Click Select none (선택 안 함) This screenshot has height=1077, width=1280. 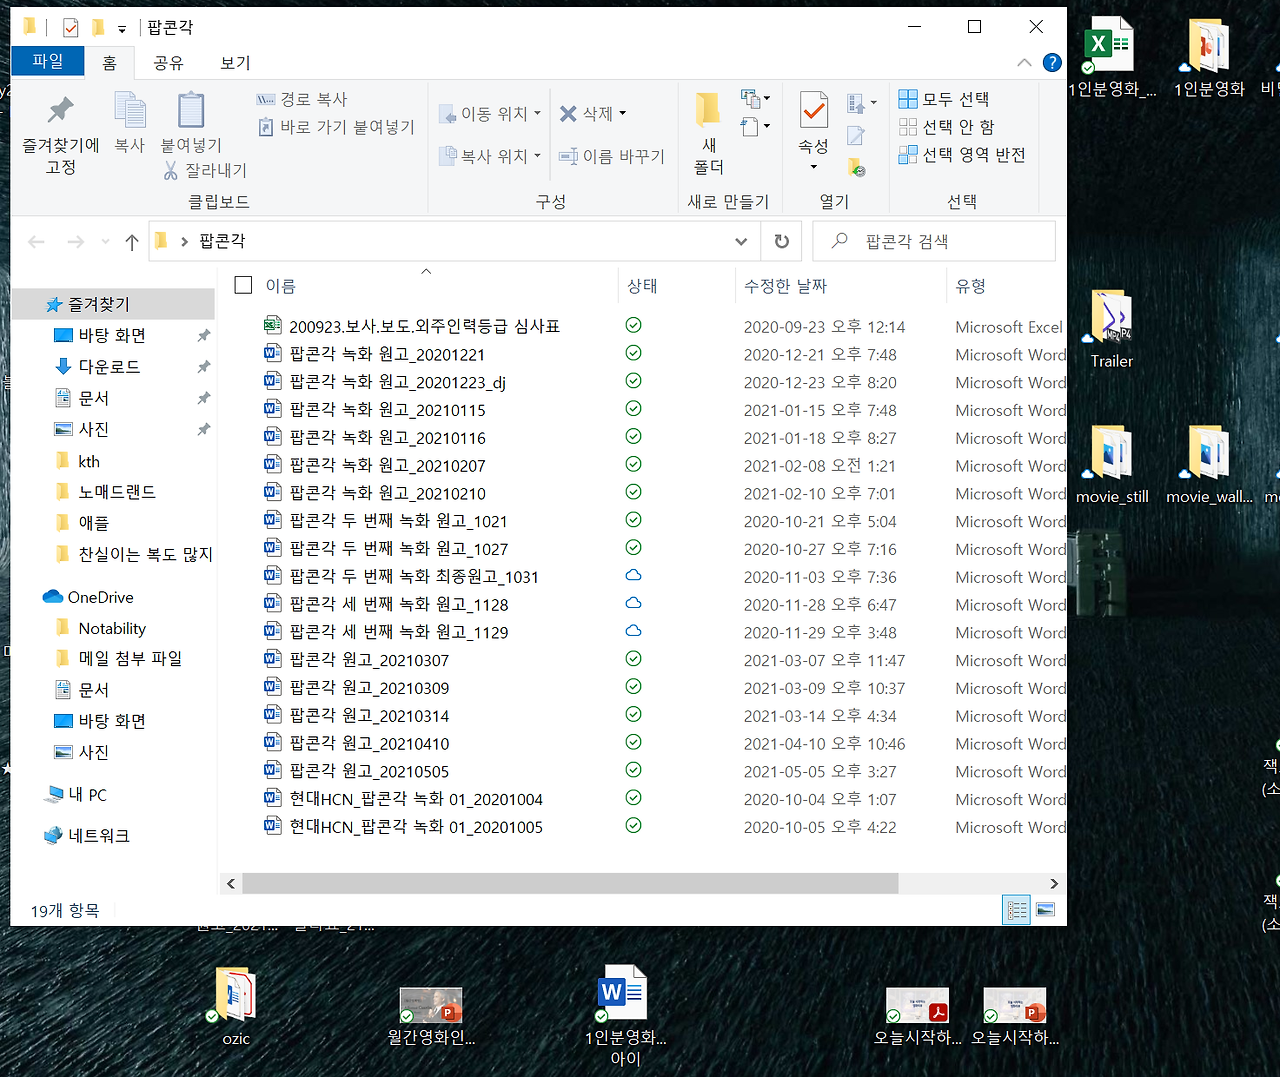click(x=946, y=127)
